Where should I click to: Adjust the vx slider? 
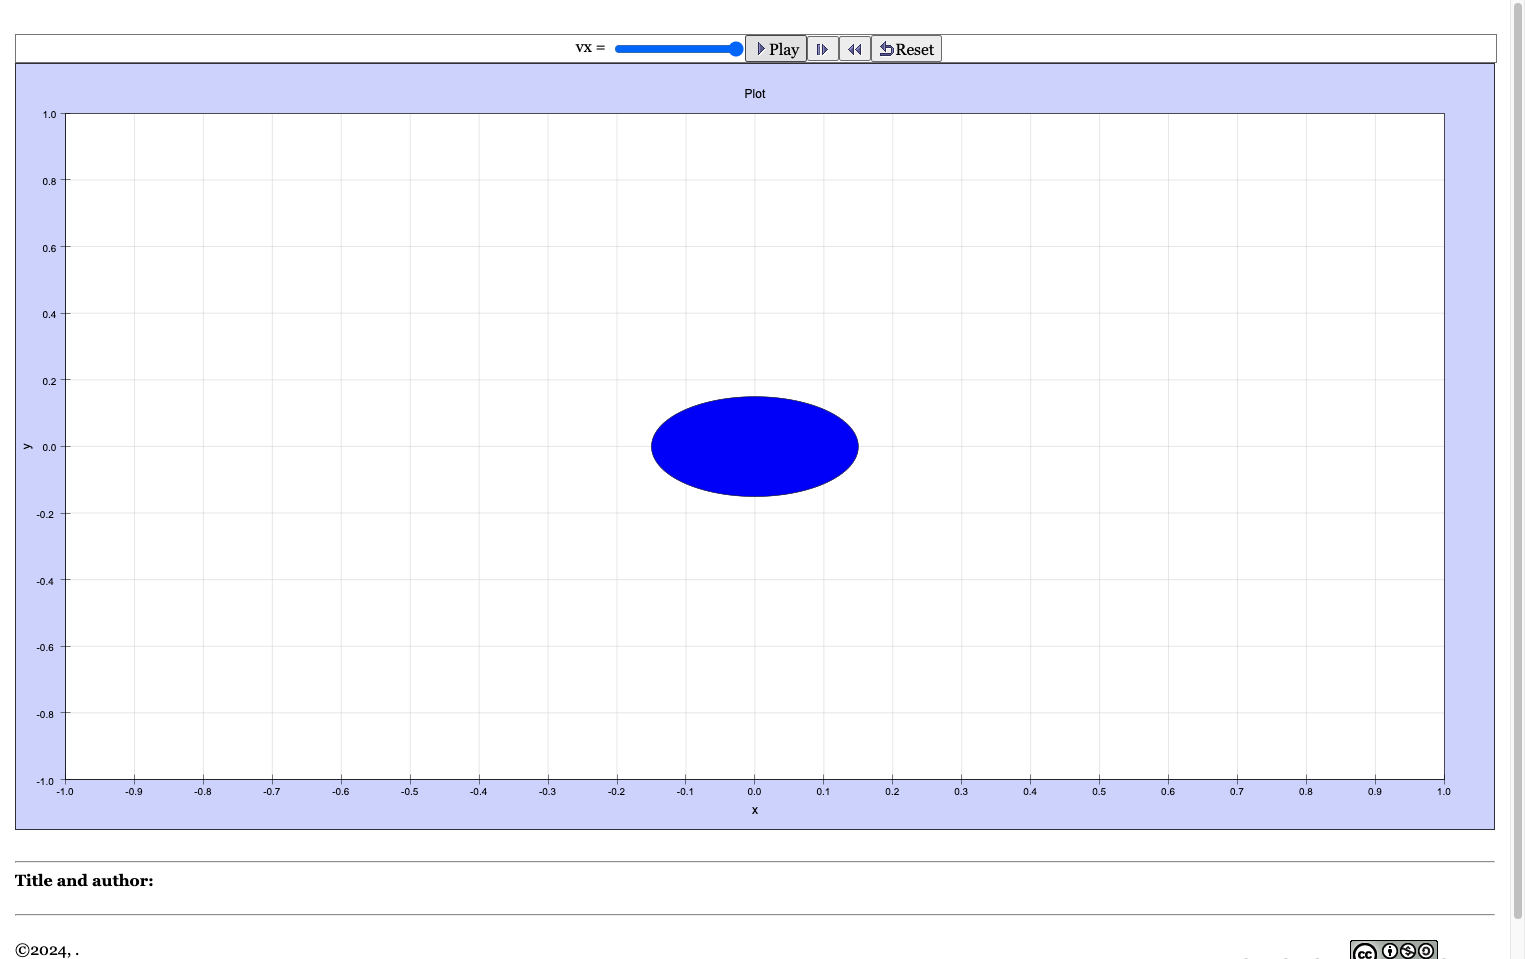click(x=679, y=49)
